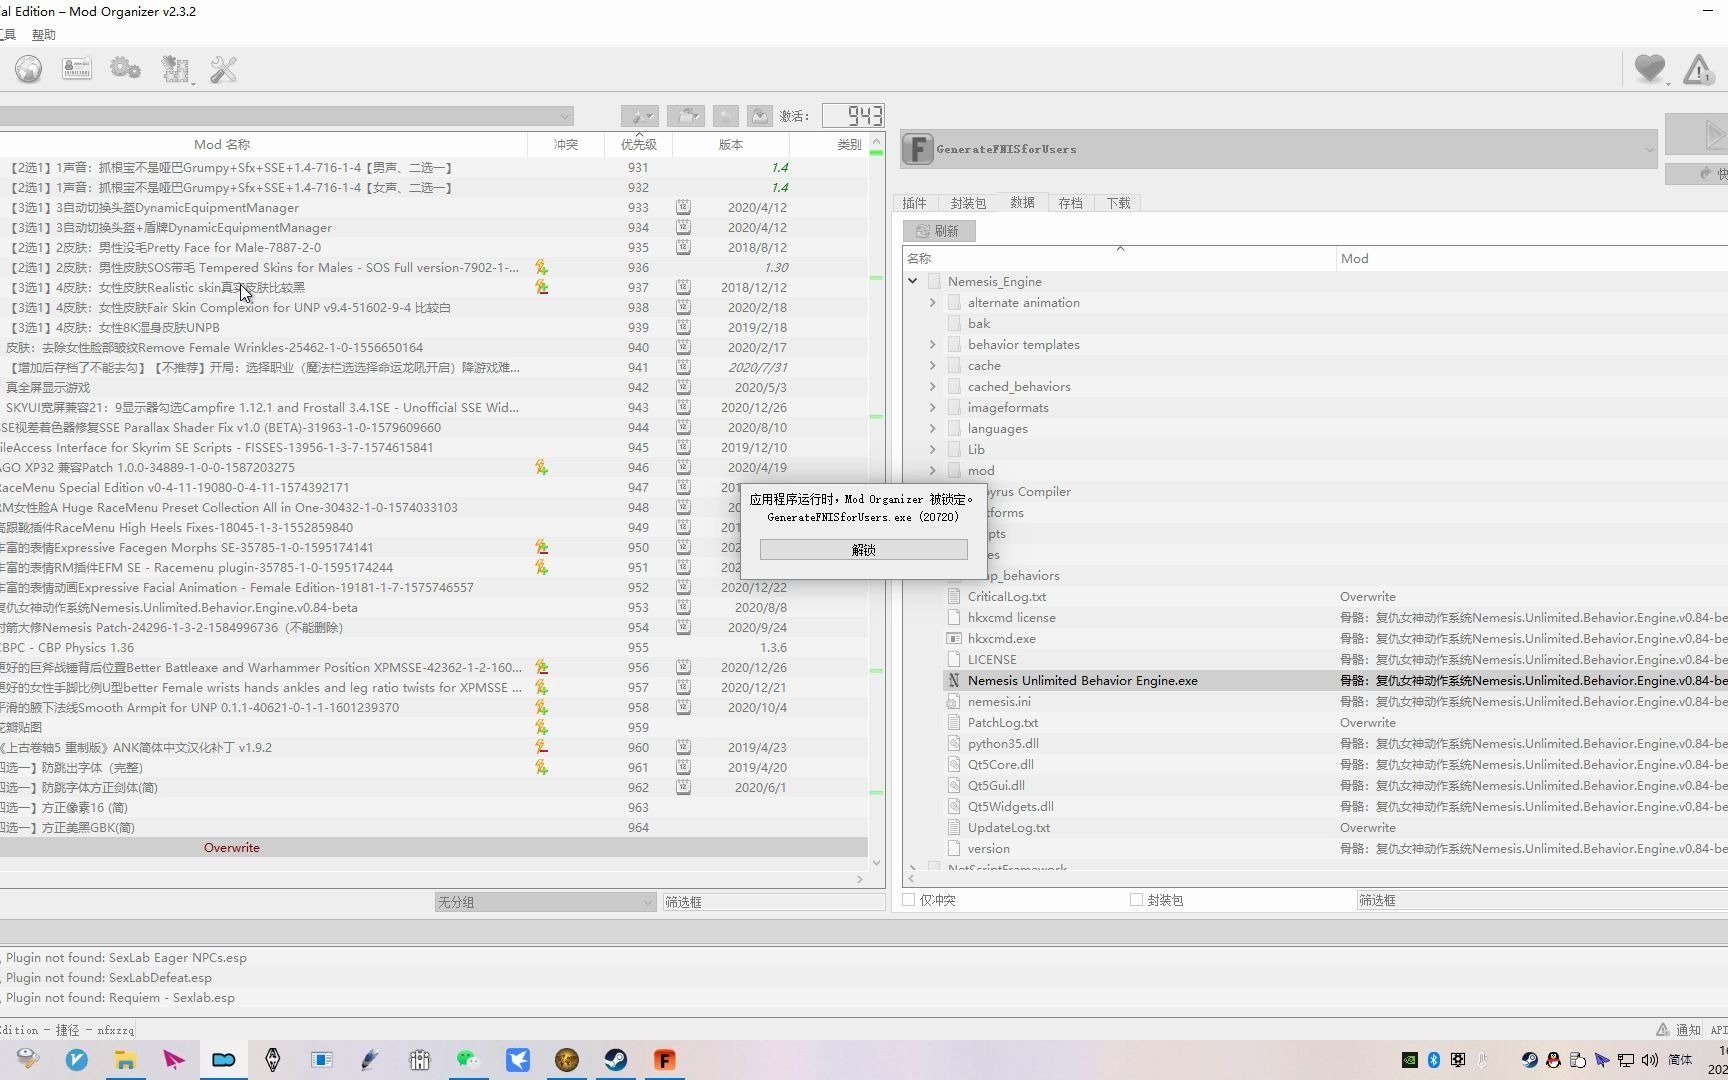Click the open folder dropdown button
This screenshot has height=1080, width=1728.
point(686,116)
